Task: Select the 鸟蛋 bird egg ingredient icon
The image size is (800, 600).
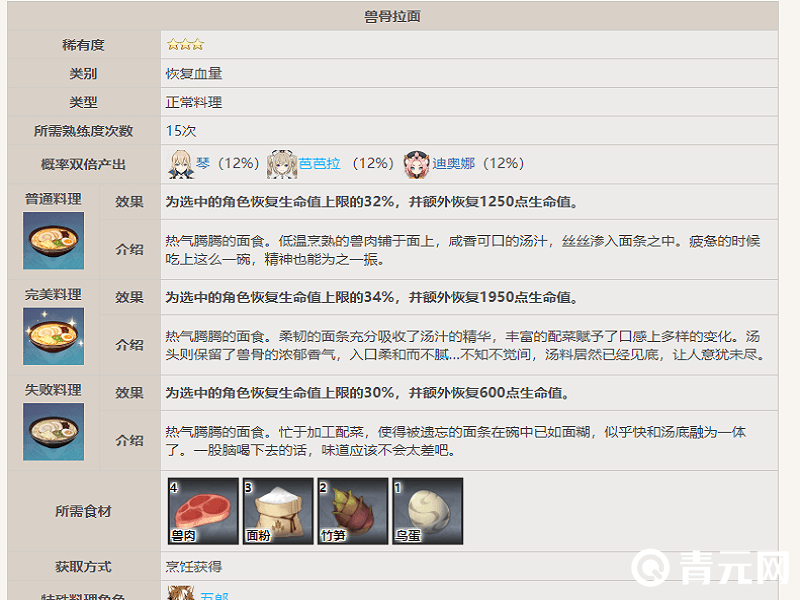Action: click(428, 511)
